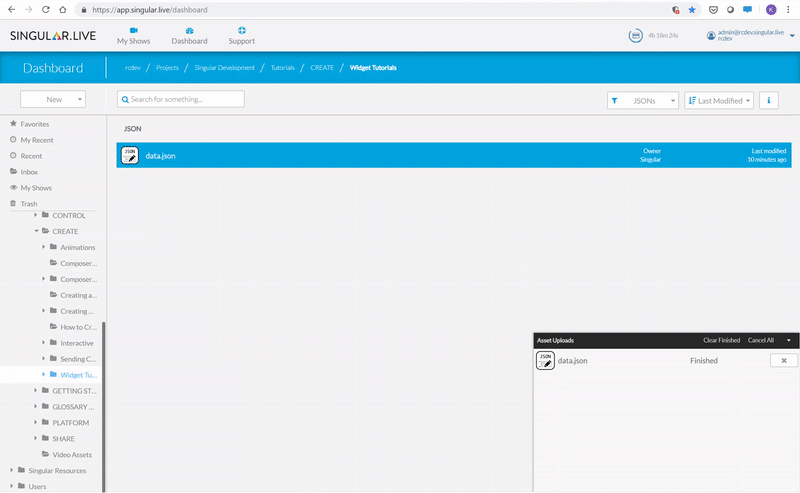Open the admin account menu

point(751,35)
